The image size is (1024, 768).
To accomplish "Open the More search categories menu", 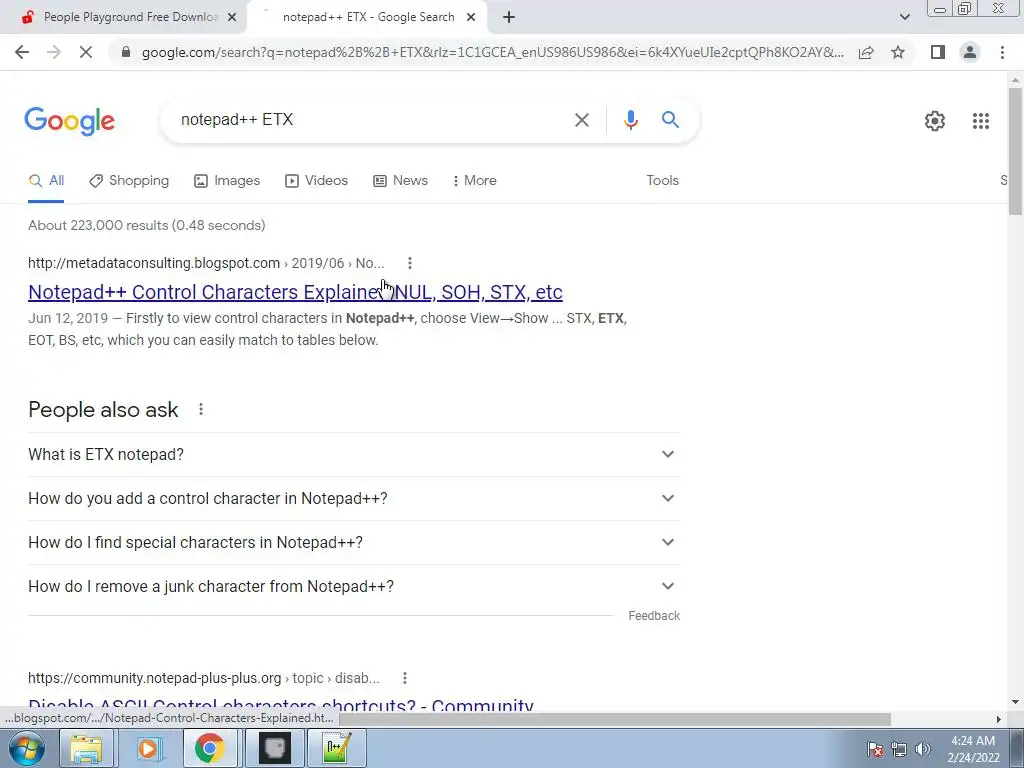I will (x=475, y=181).
